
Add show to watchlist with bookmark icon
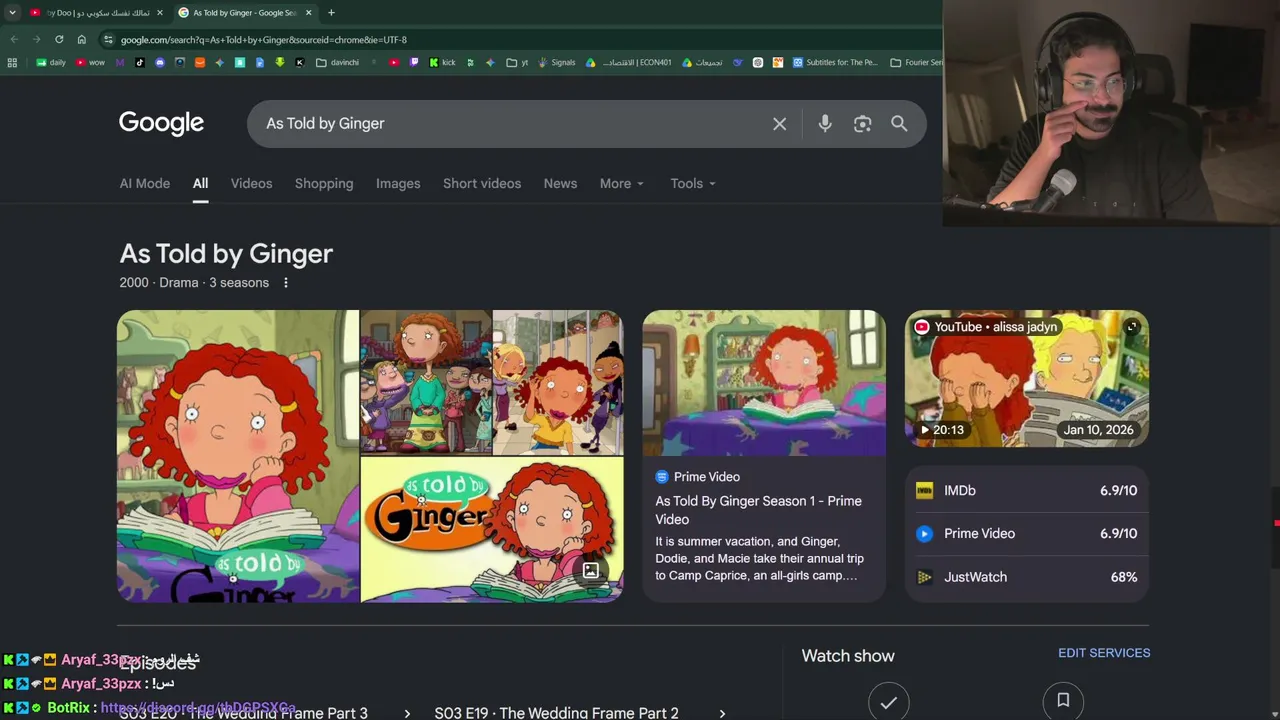click(x=1063, y=702)
